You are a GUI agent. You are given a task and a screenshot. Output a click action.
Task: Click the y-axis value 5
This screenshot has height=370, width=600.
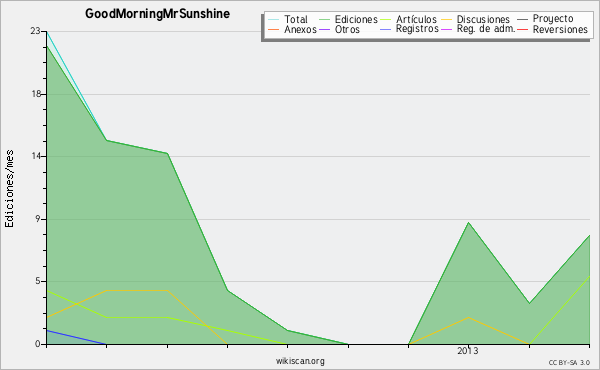tap(38, 281)
